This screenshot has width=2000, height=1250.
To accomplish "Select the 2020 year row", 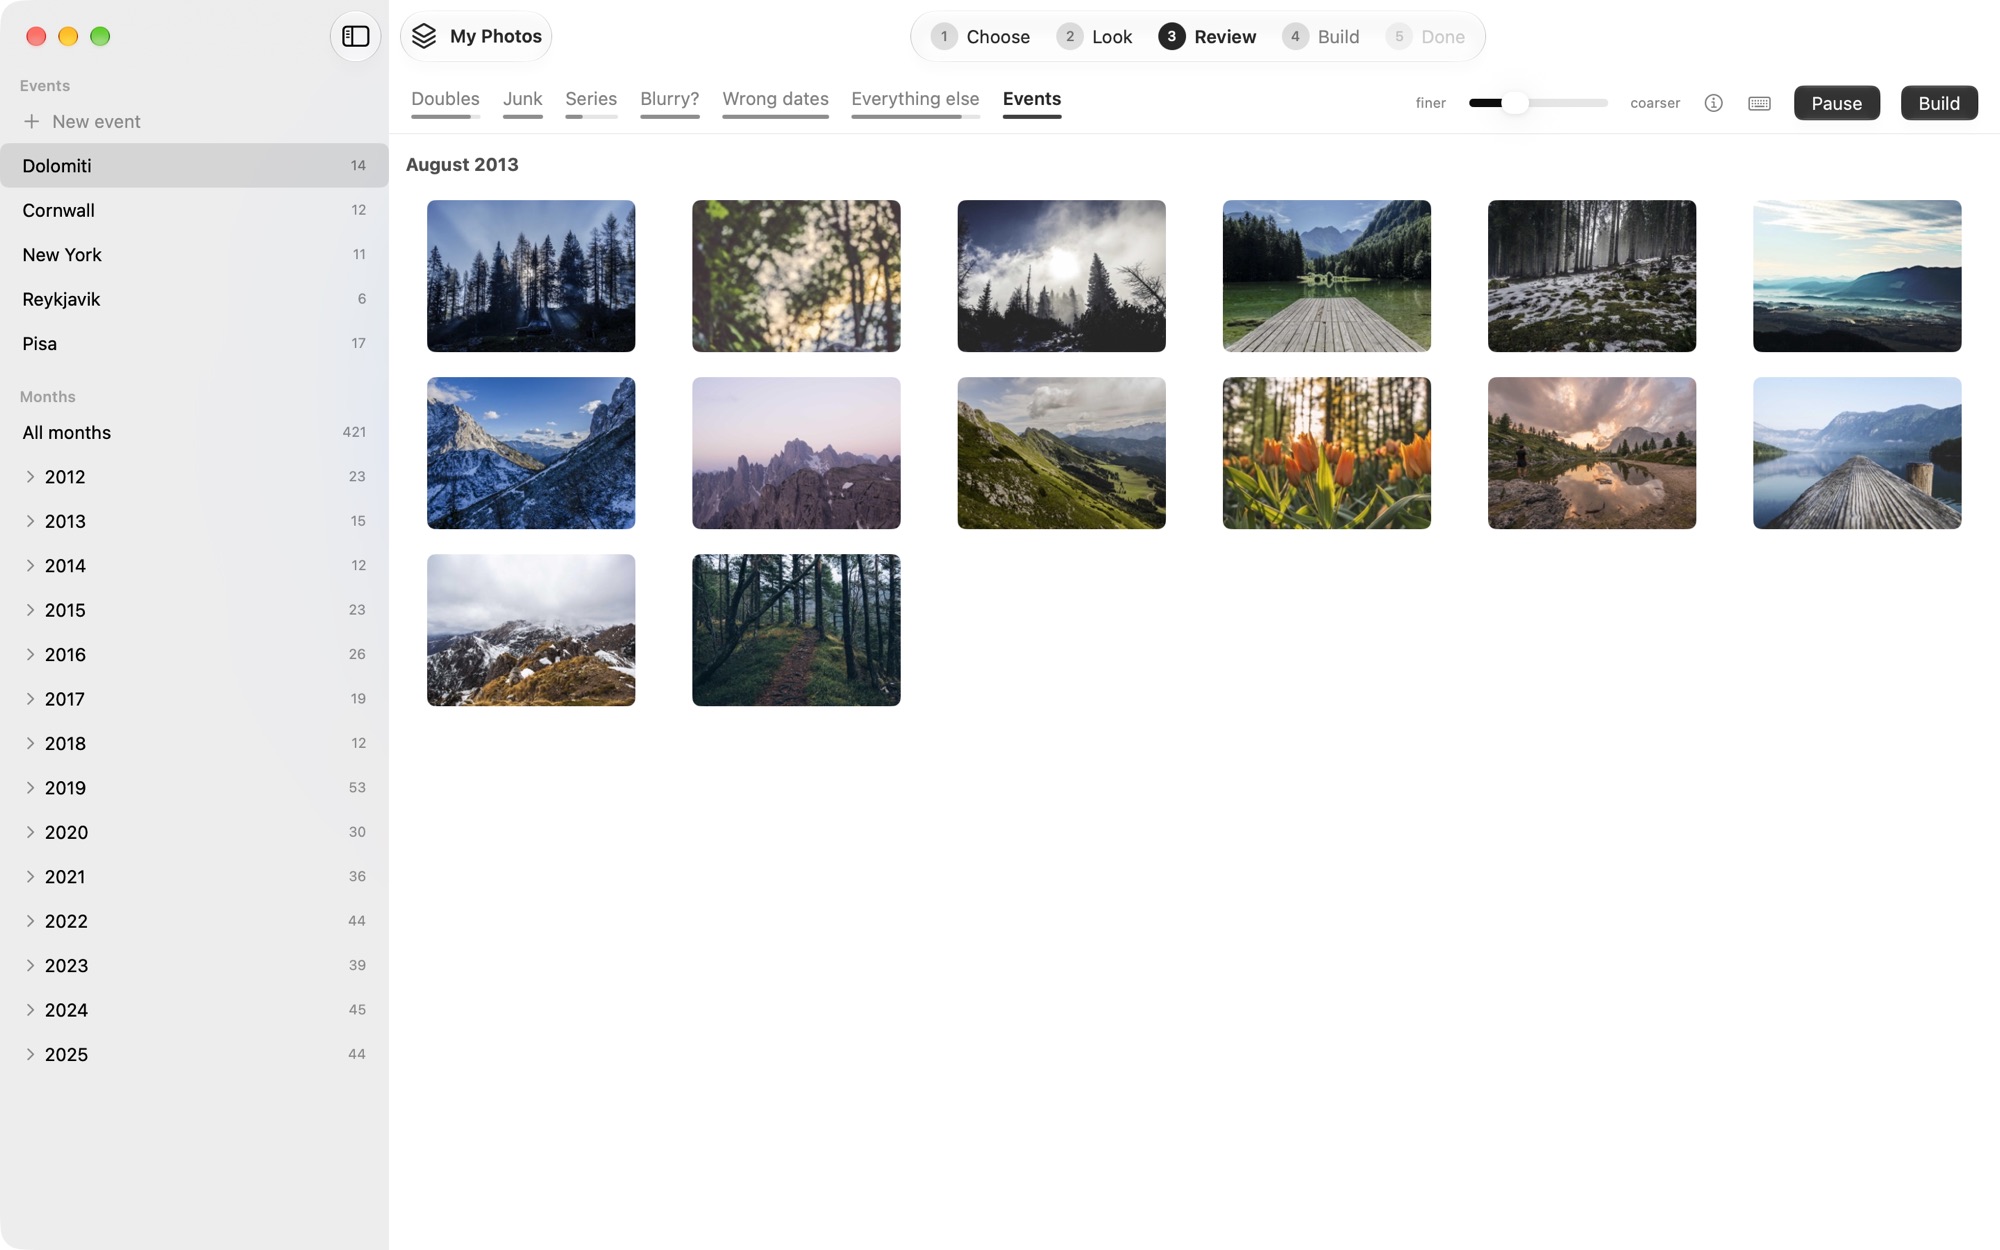I will [194, 832].
